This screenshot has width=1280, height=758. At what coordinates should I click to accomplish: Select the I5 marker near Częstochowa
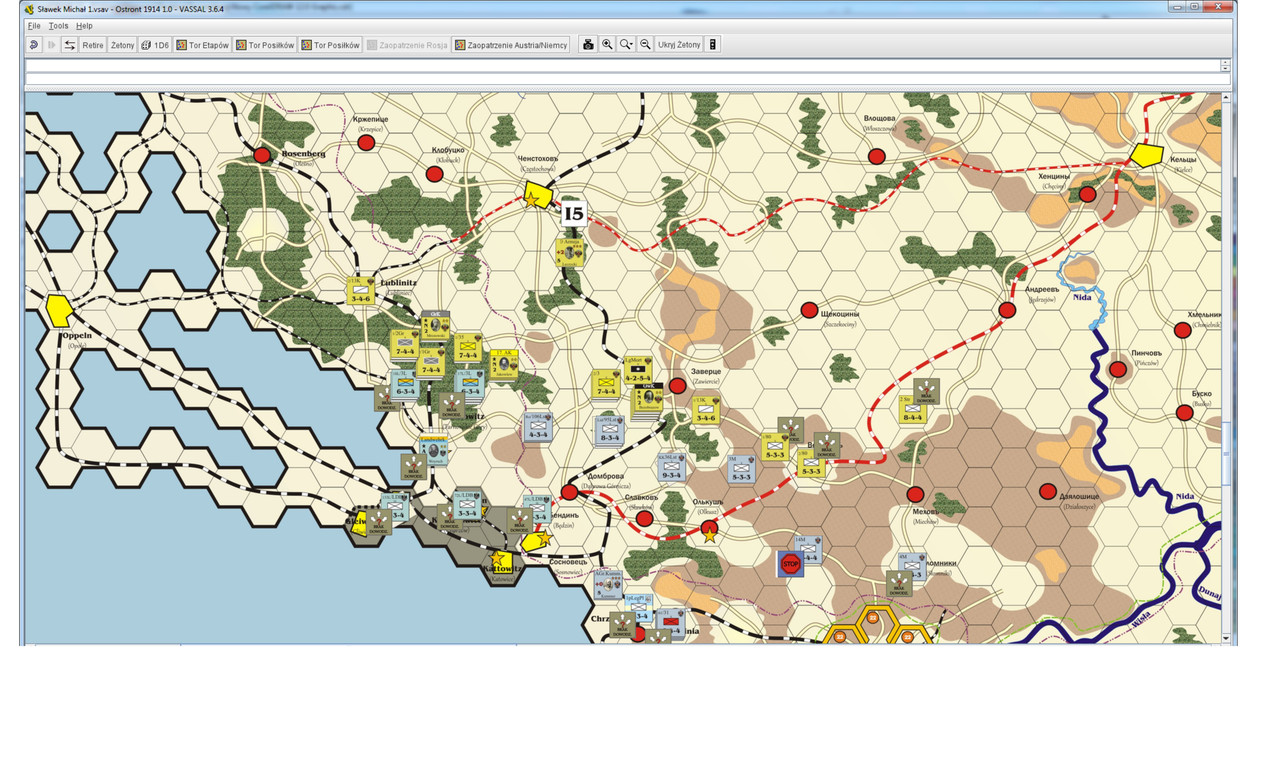coord(573,213)
